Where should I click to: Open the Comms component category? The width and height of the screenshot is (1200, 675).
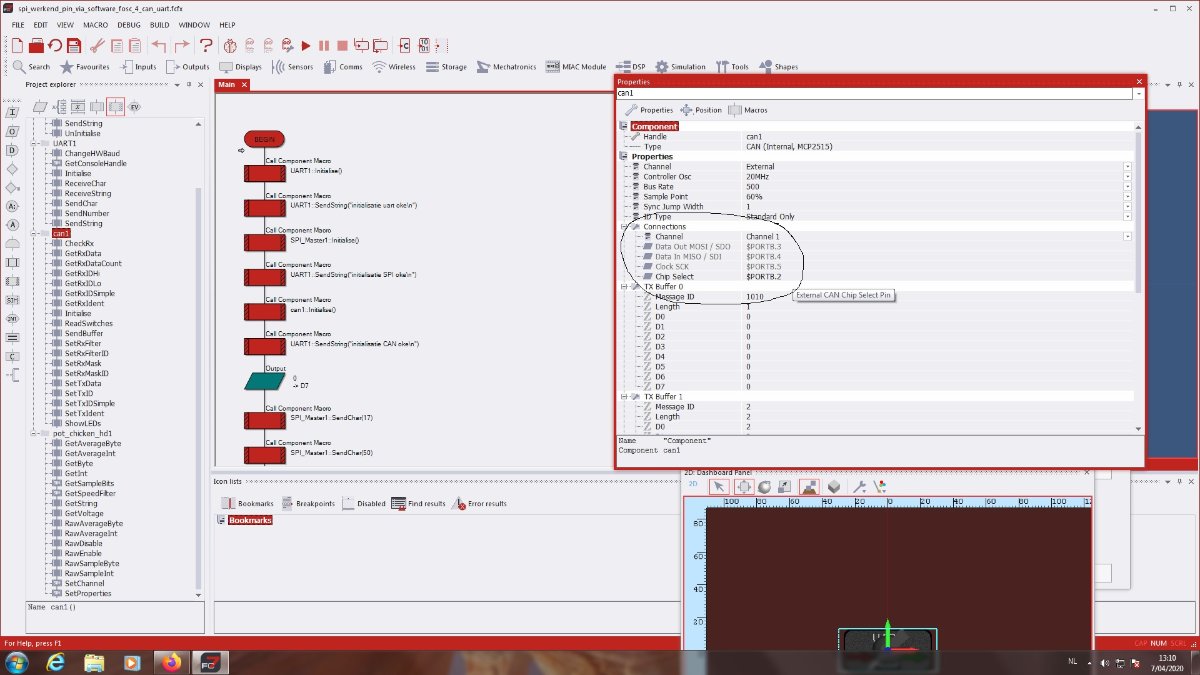tap(343, 67)
